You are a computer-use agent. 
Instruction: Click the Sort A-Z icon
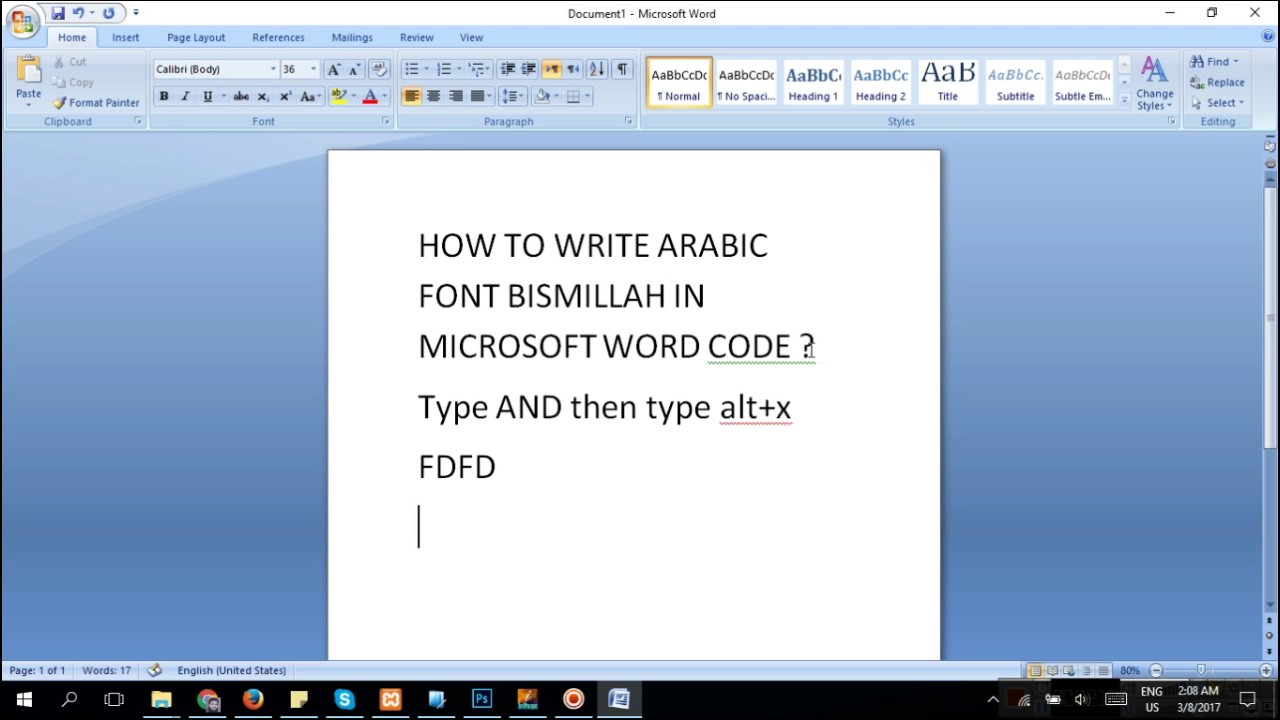click(597, 69)
